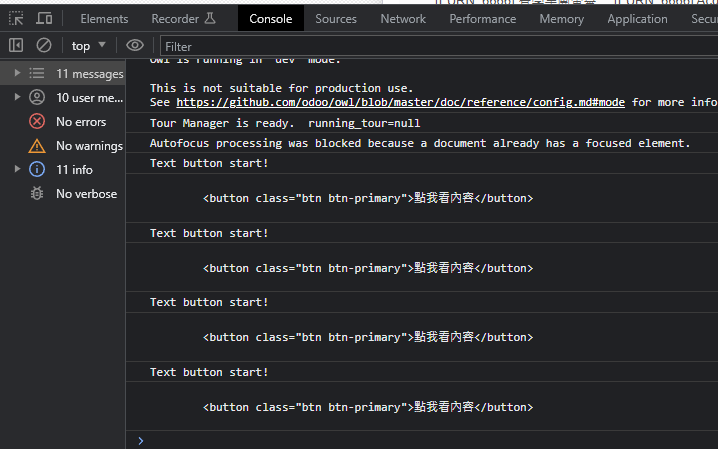Click the No verbose bug icon
Viewport: 718px width, 449px height.
coord(37,194)
